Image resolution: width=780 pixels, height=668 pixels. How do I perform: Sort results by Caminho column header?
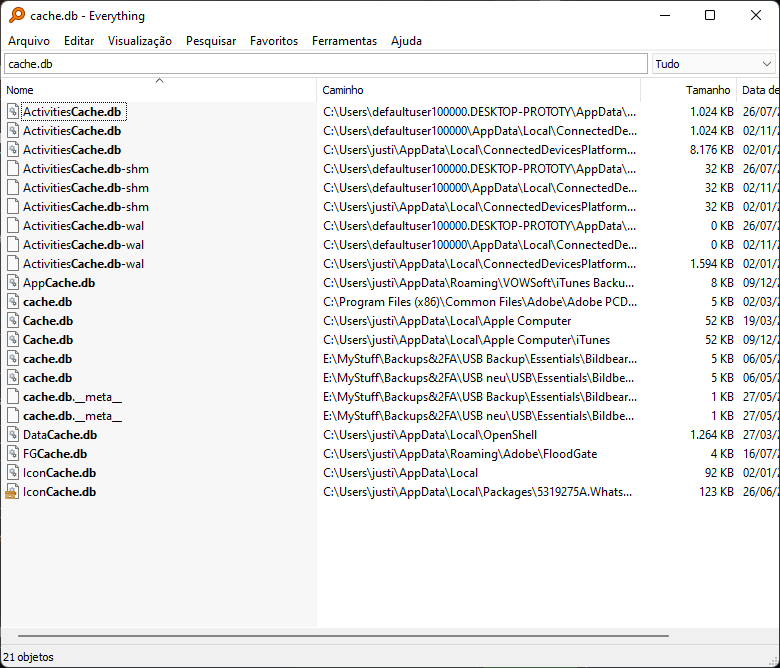[479, 90]
